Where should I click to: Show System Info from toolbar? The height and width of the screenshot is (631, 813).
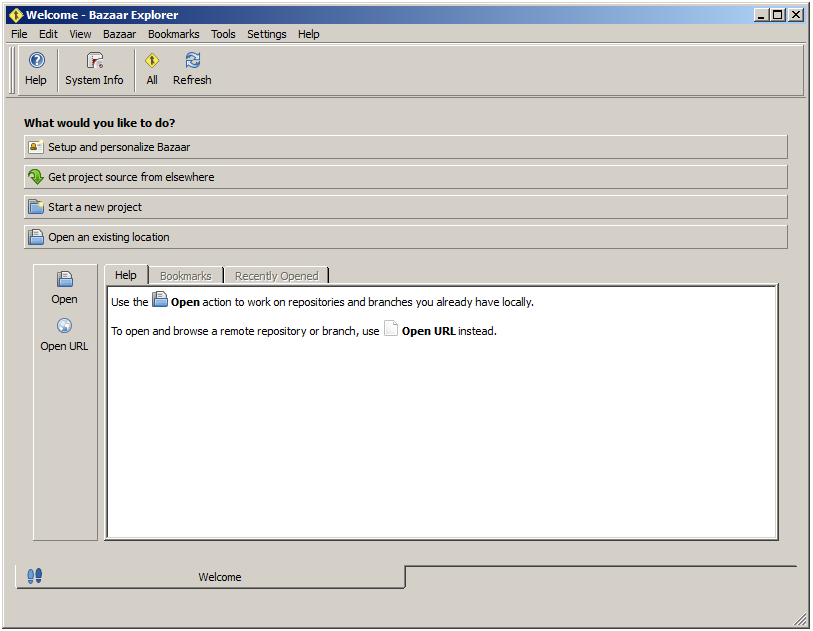pyautogui.click(x=94, y=69)
